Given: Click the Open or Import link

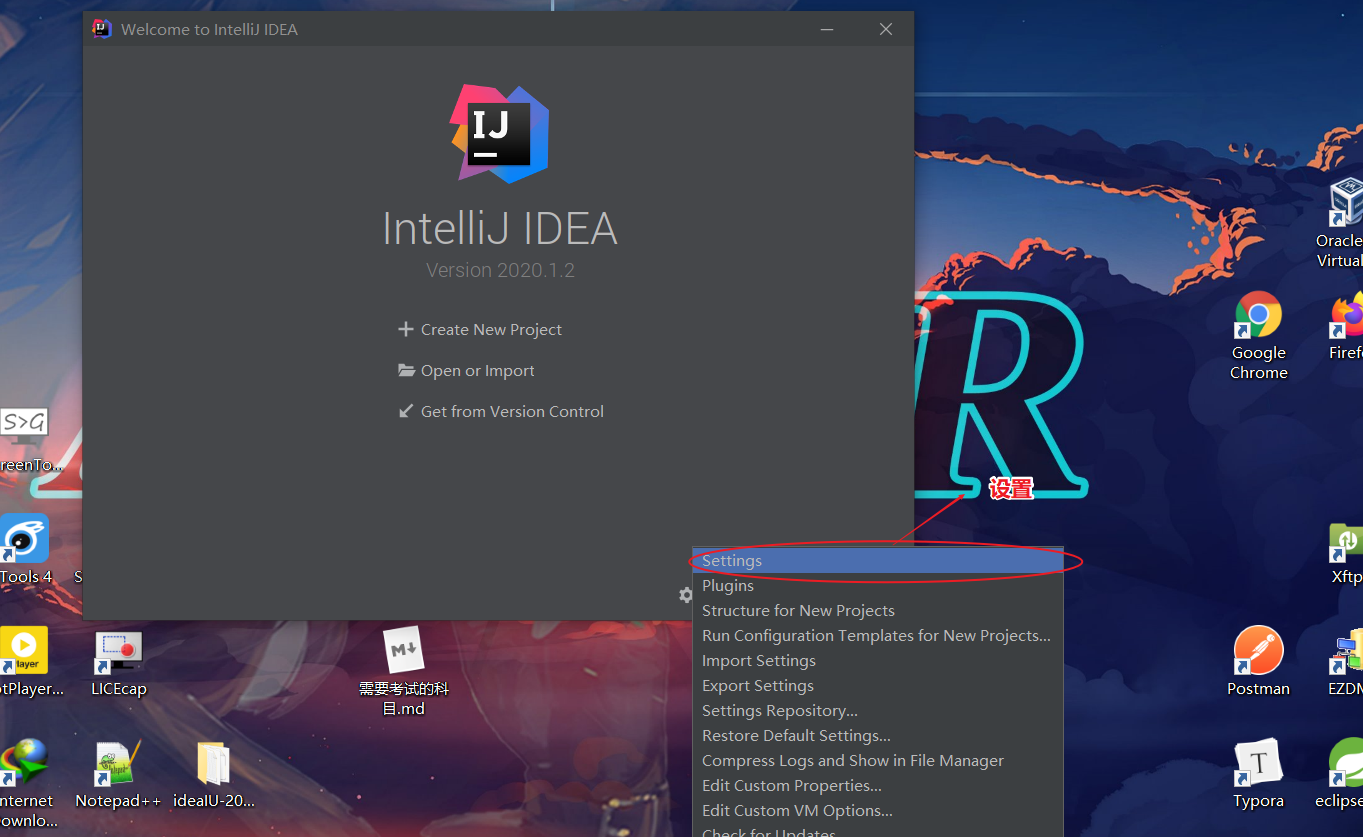Looking at the screenshot, I should pos(477,371).
